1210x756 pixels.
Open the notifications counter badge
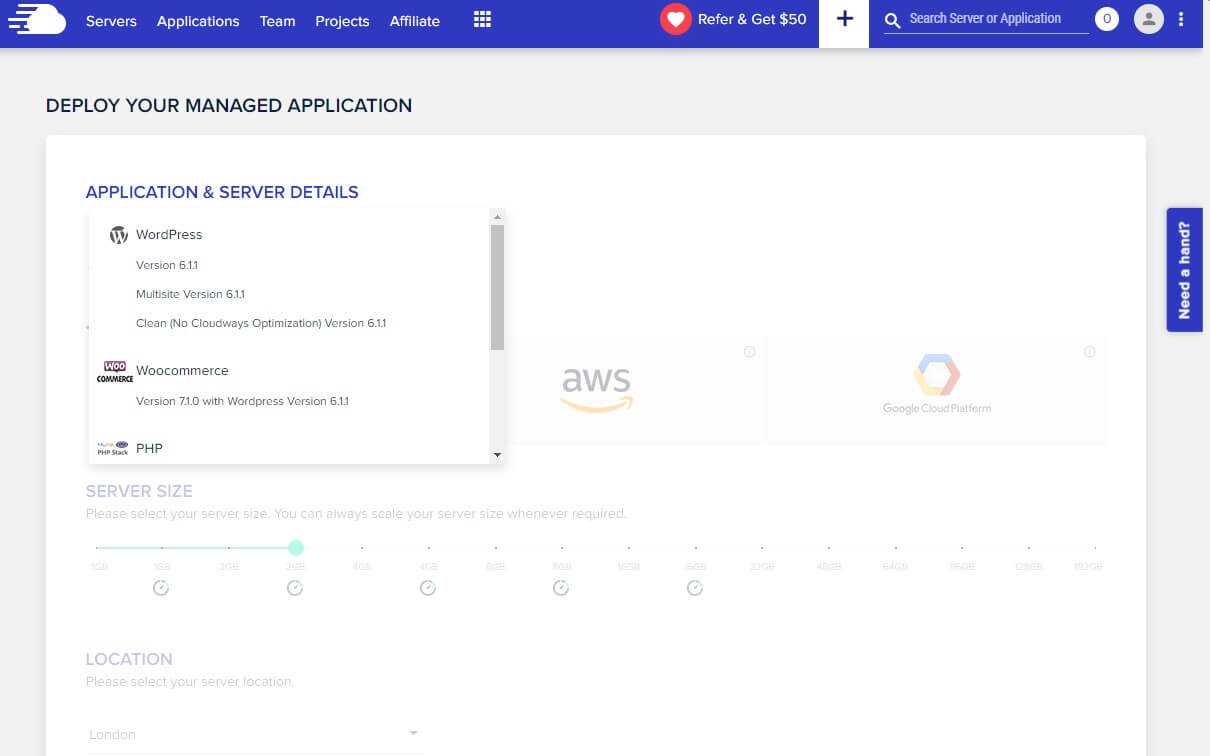[1106, 19]
